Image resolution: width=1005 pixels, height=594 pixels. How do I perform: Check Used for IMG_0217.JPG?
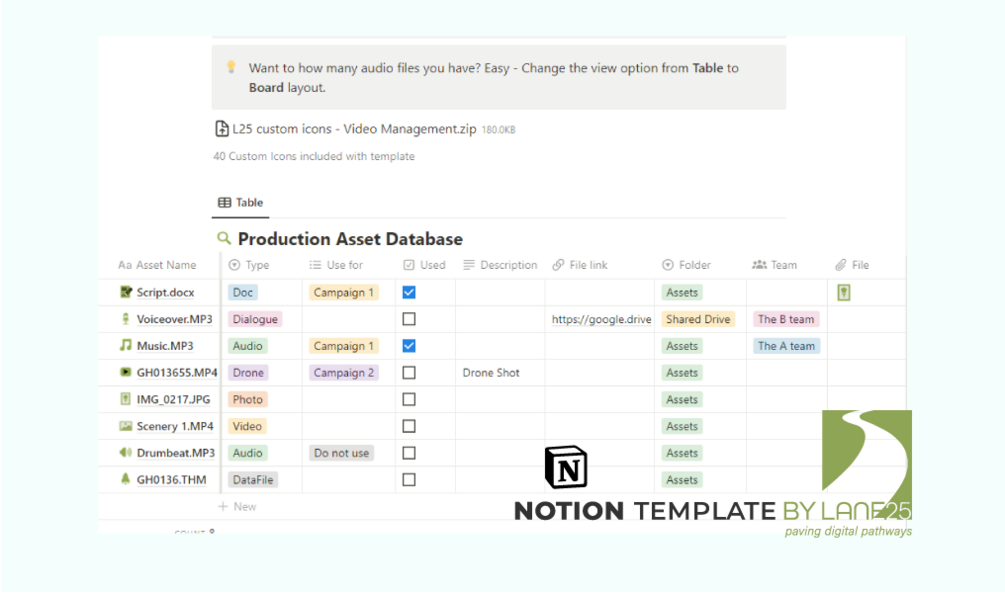tap(409, 399)
